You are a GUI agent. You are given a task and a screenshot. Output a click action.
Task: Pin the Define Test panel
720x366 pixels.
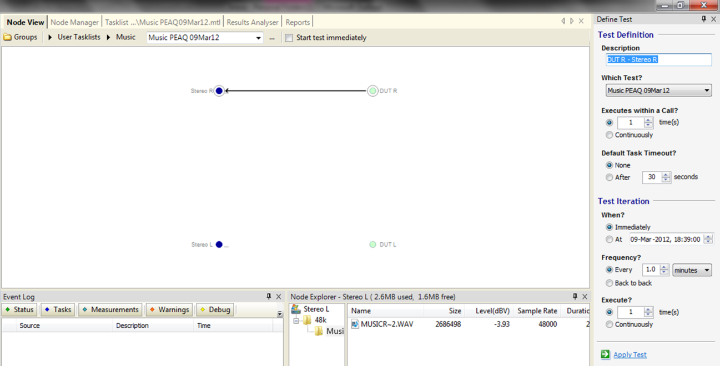click(704, 19)
